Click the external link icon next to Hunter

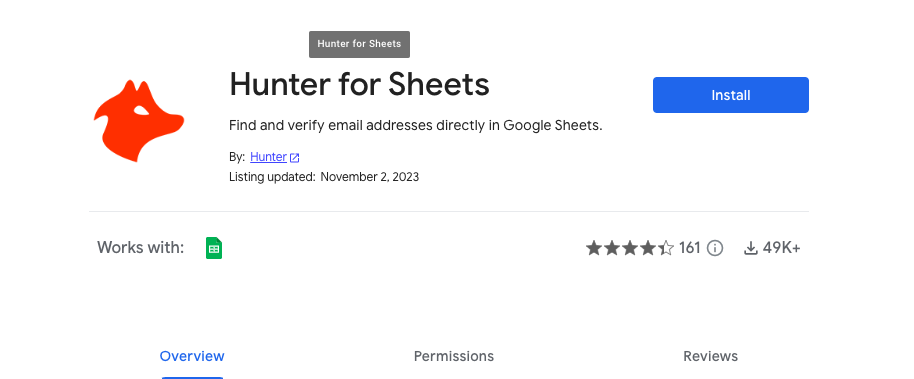(x=295, y=157)
